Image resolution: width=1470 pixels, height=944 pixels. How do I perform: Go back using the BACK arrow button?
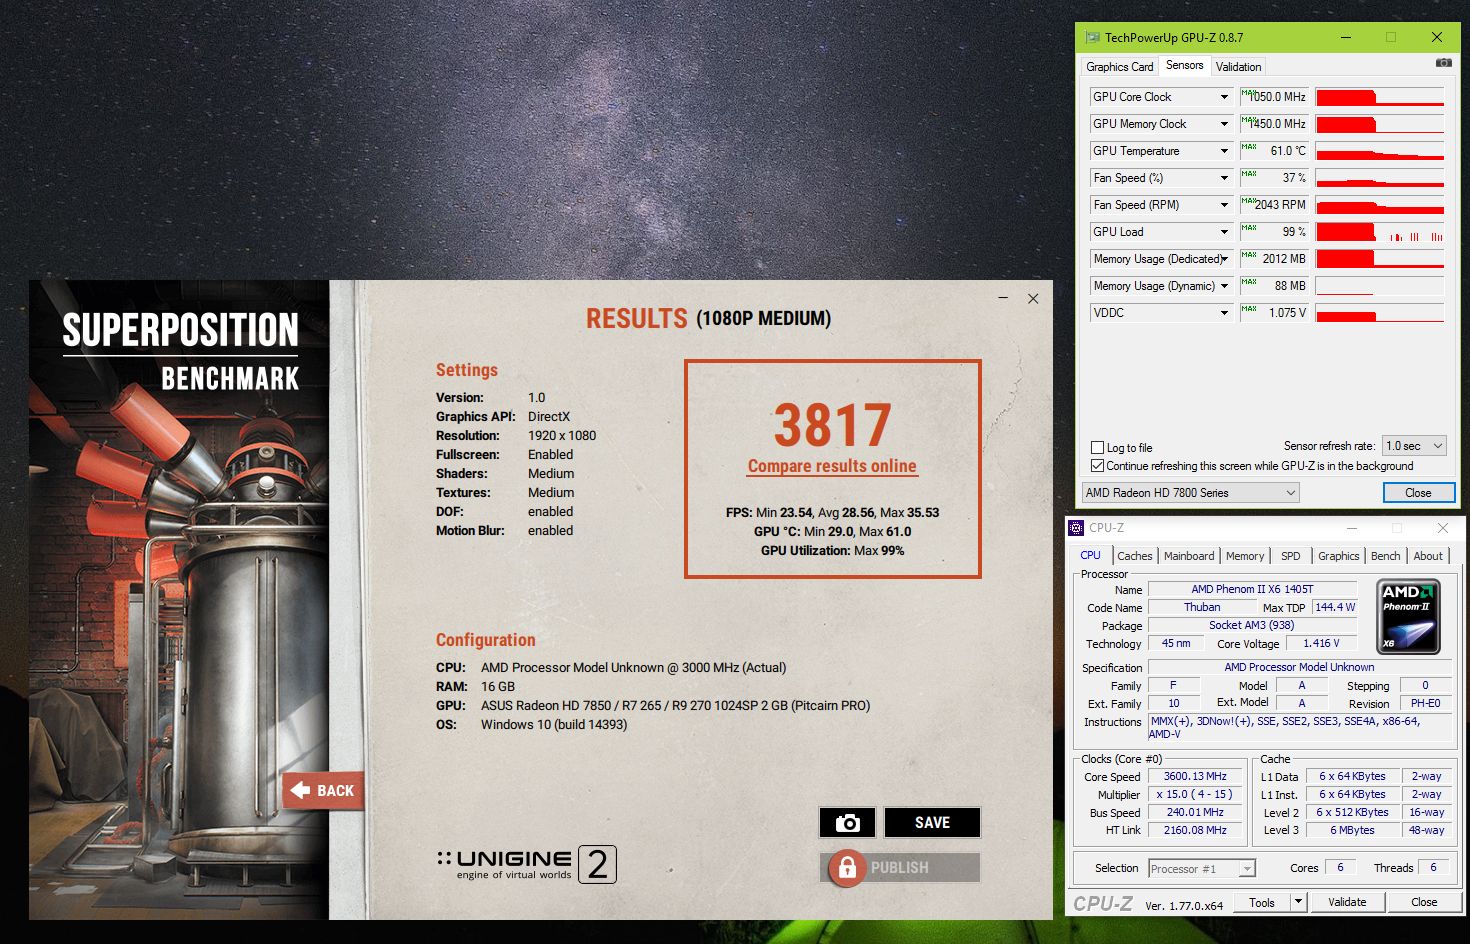(322, 790)
